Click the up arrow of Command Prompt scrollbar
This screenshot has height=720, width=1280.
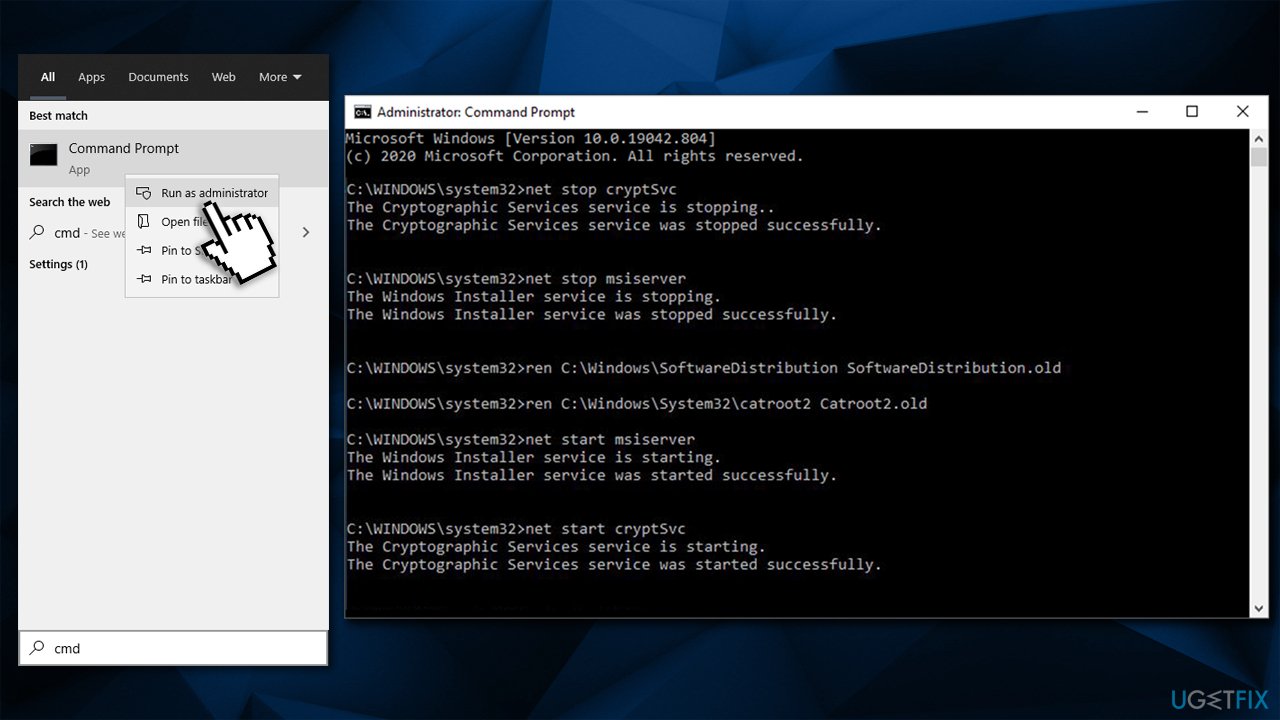click(x=1259, y=137)
